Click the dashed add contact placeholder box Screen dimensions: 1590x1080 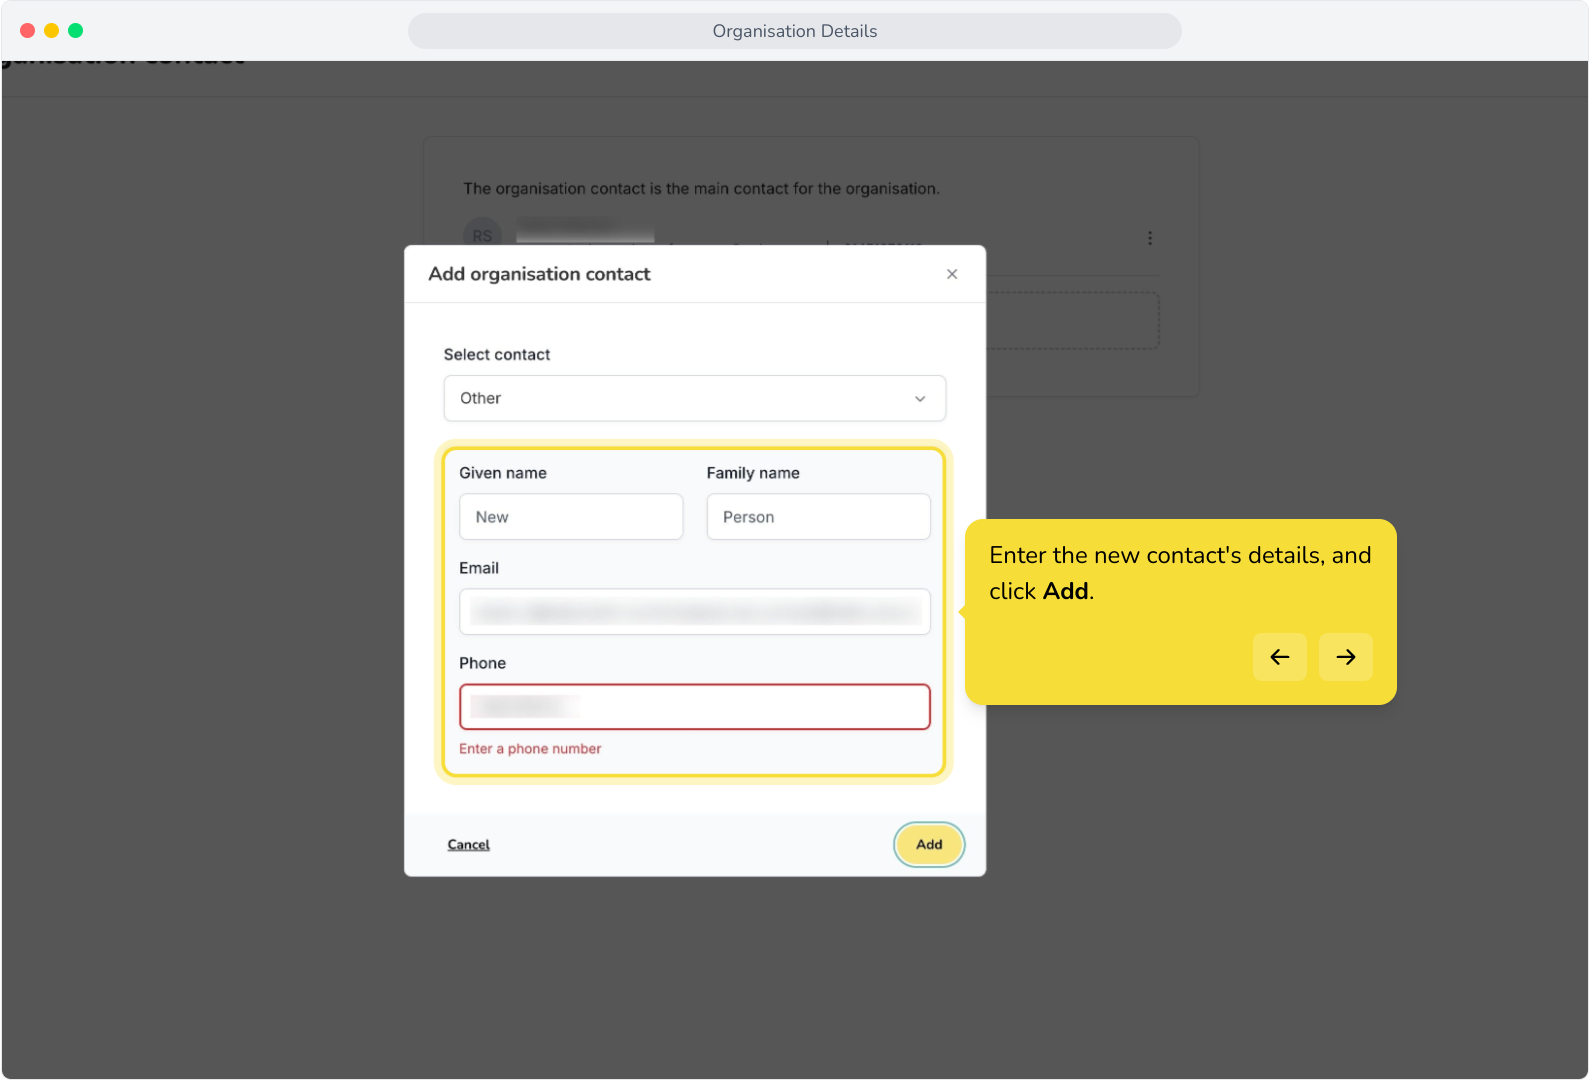1072,321
